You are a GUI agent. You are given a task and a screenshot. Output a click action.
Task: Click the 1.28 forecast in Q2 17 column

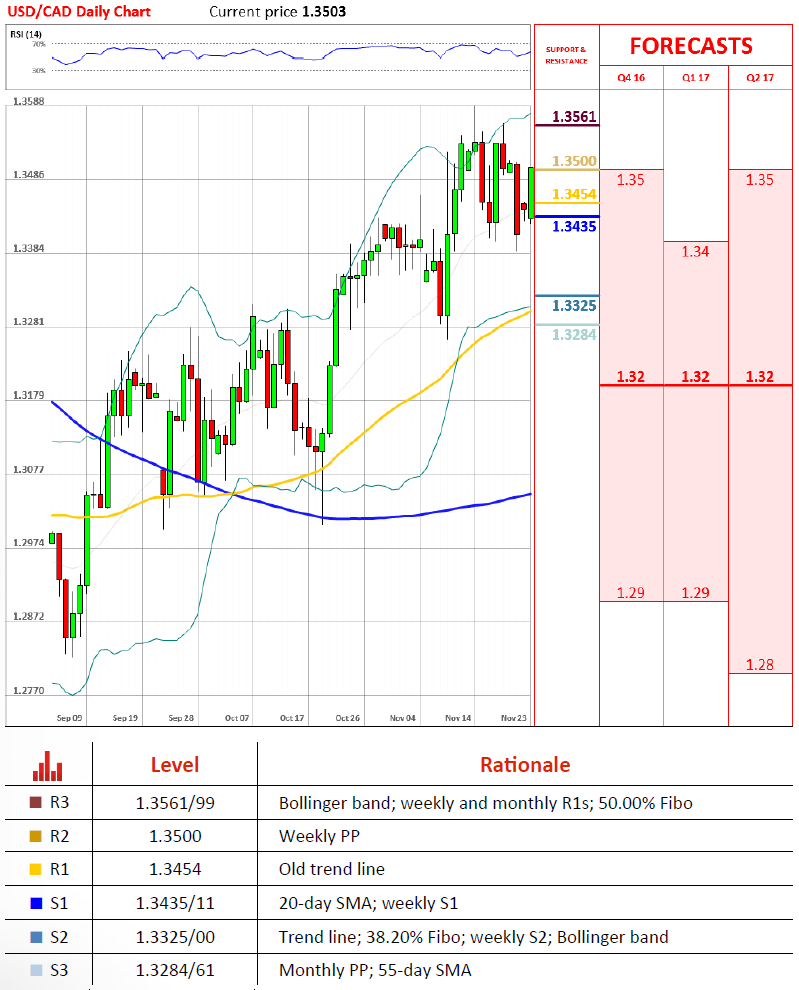point(759,665)
